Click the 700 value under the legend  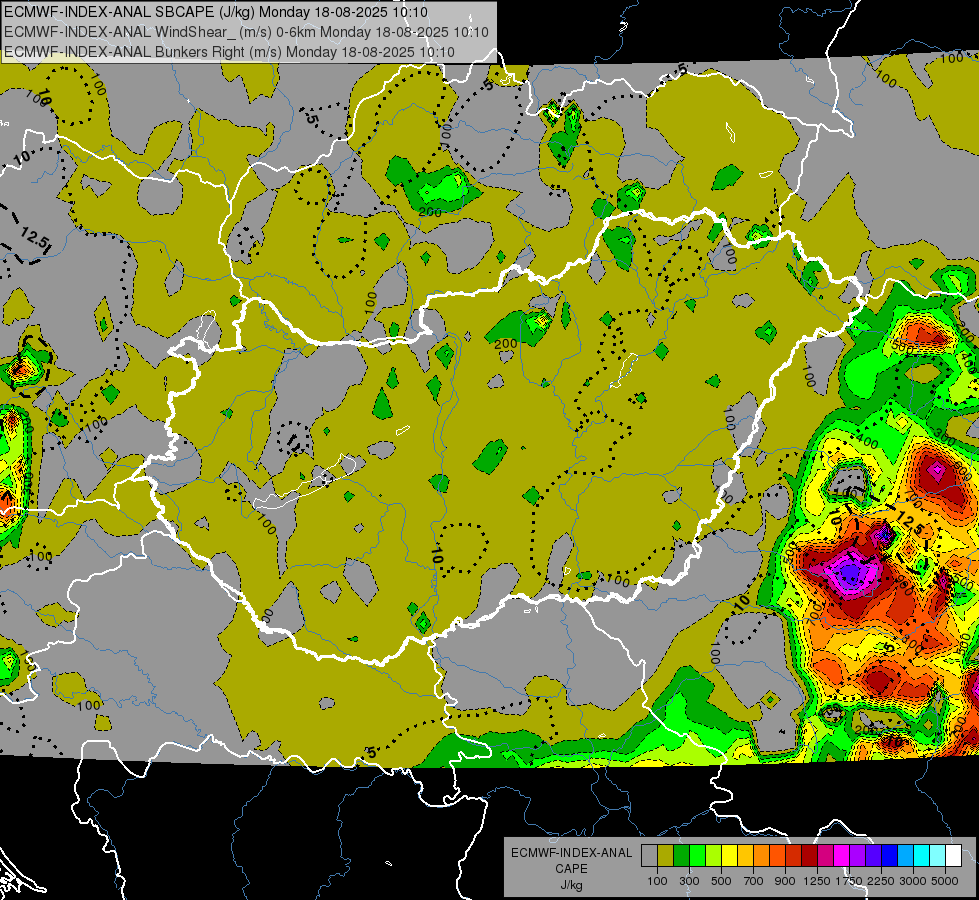pos(754,881)
